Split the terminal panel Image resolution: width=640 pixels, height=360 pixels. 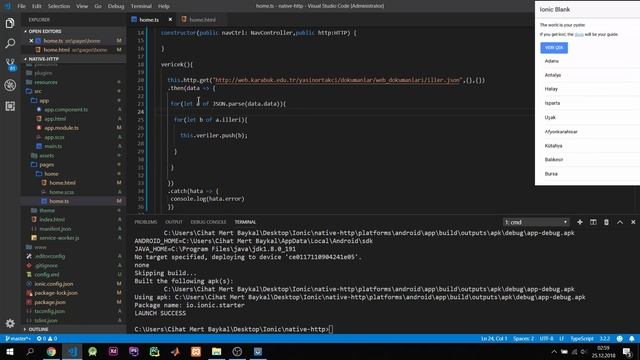593,222
